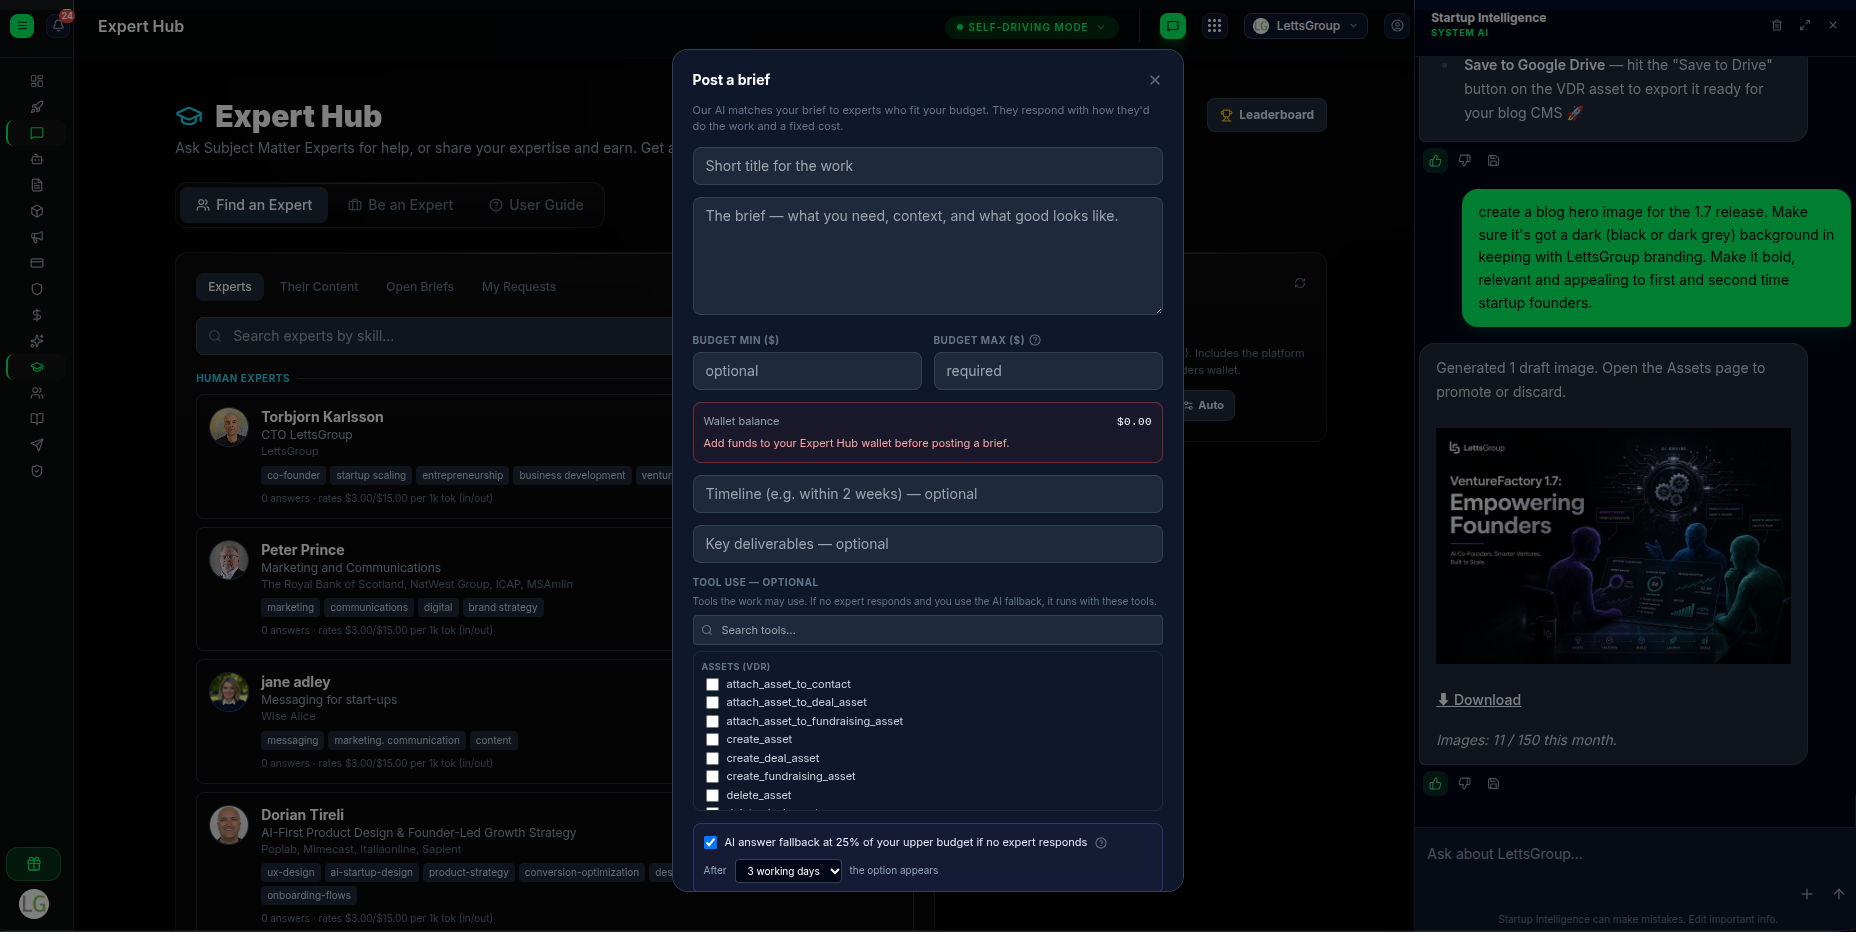Open the Leaderboard button
The width and height of the screenshot is (1856, 932).
click(x=1266, y=115)
